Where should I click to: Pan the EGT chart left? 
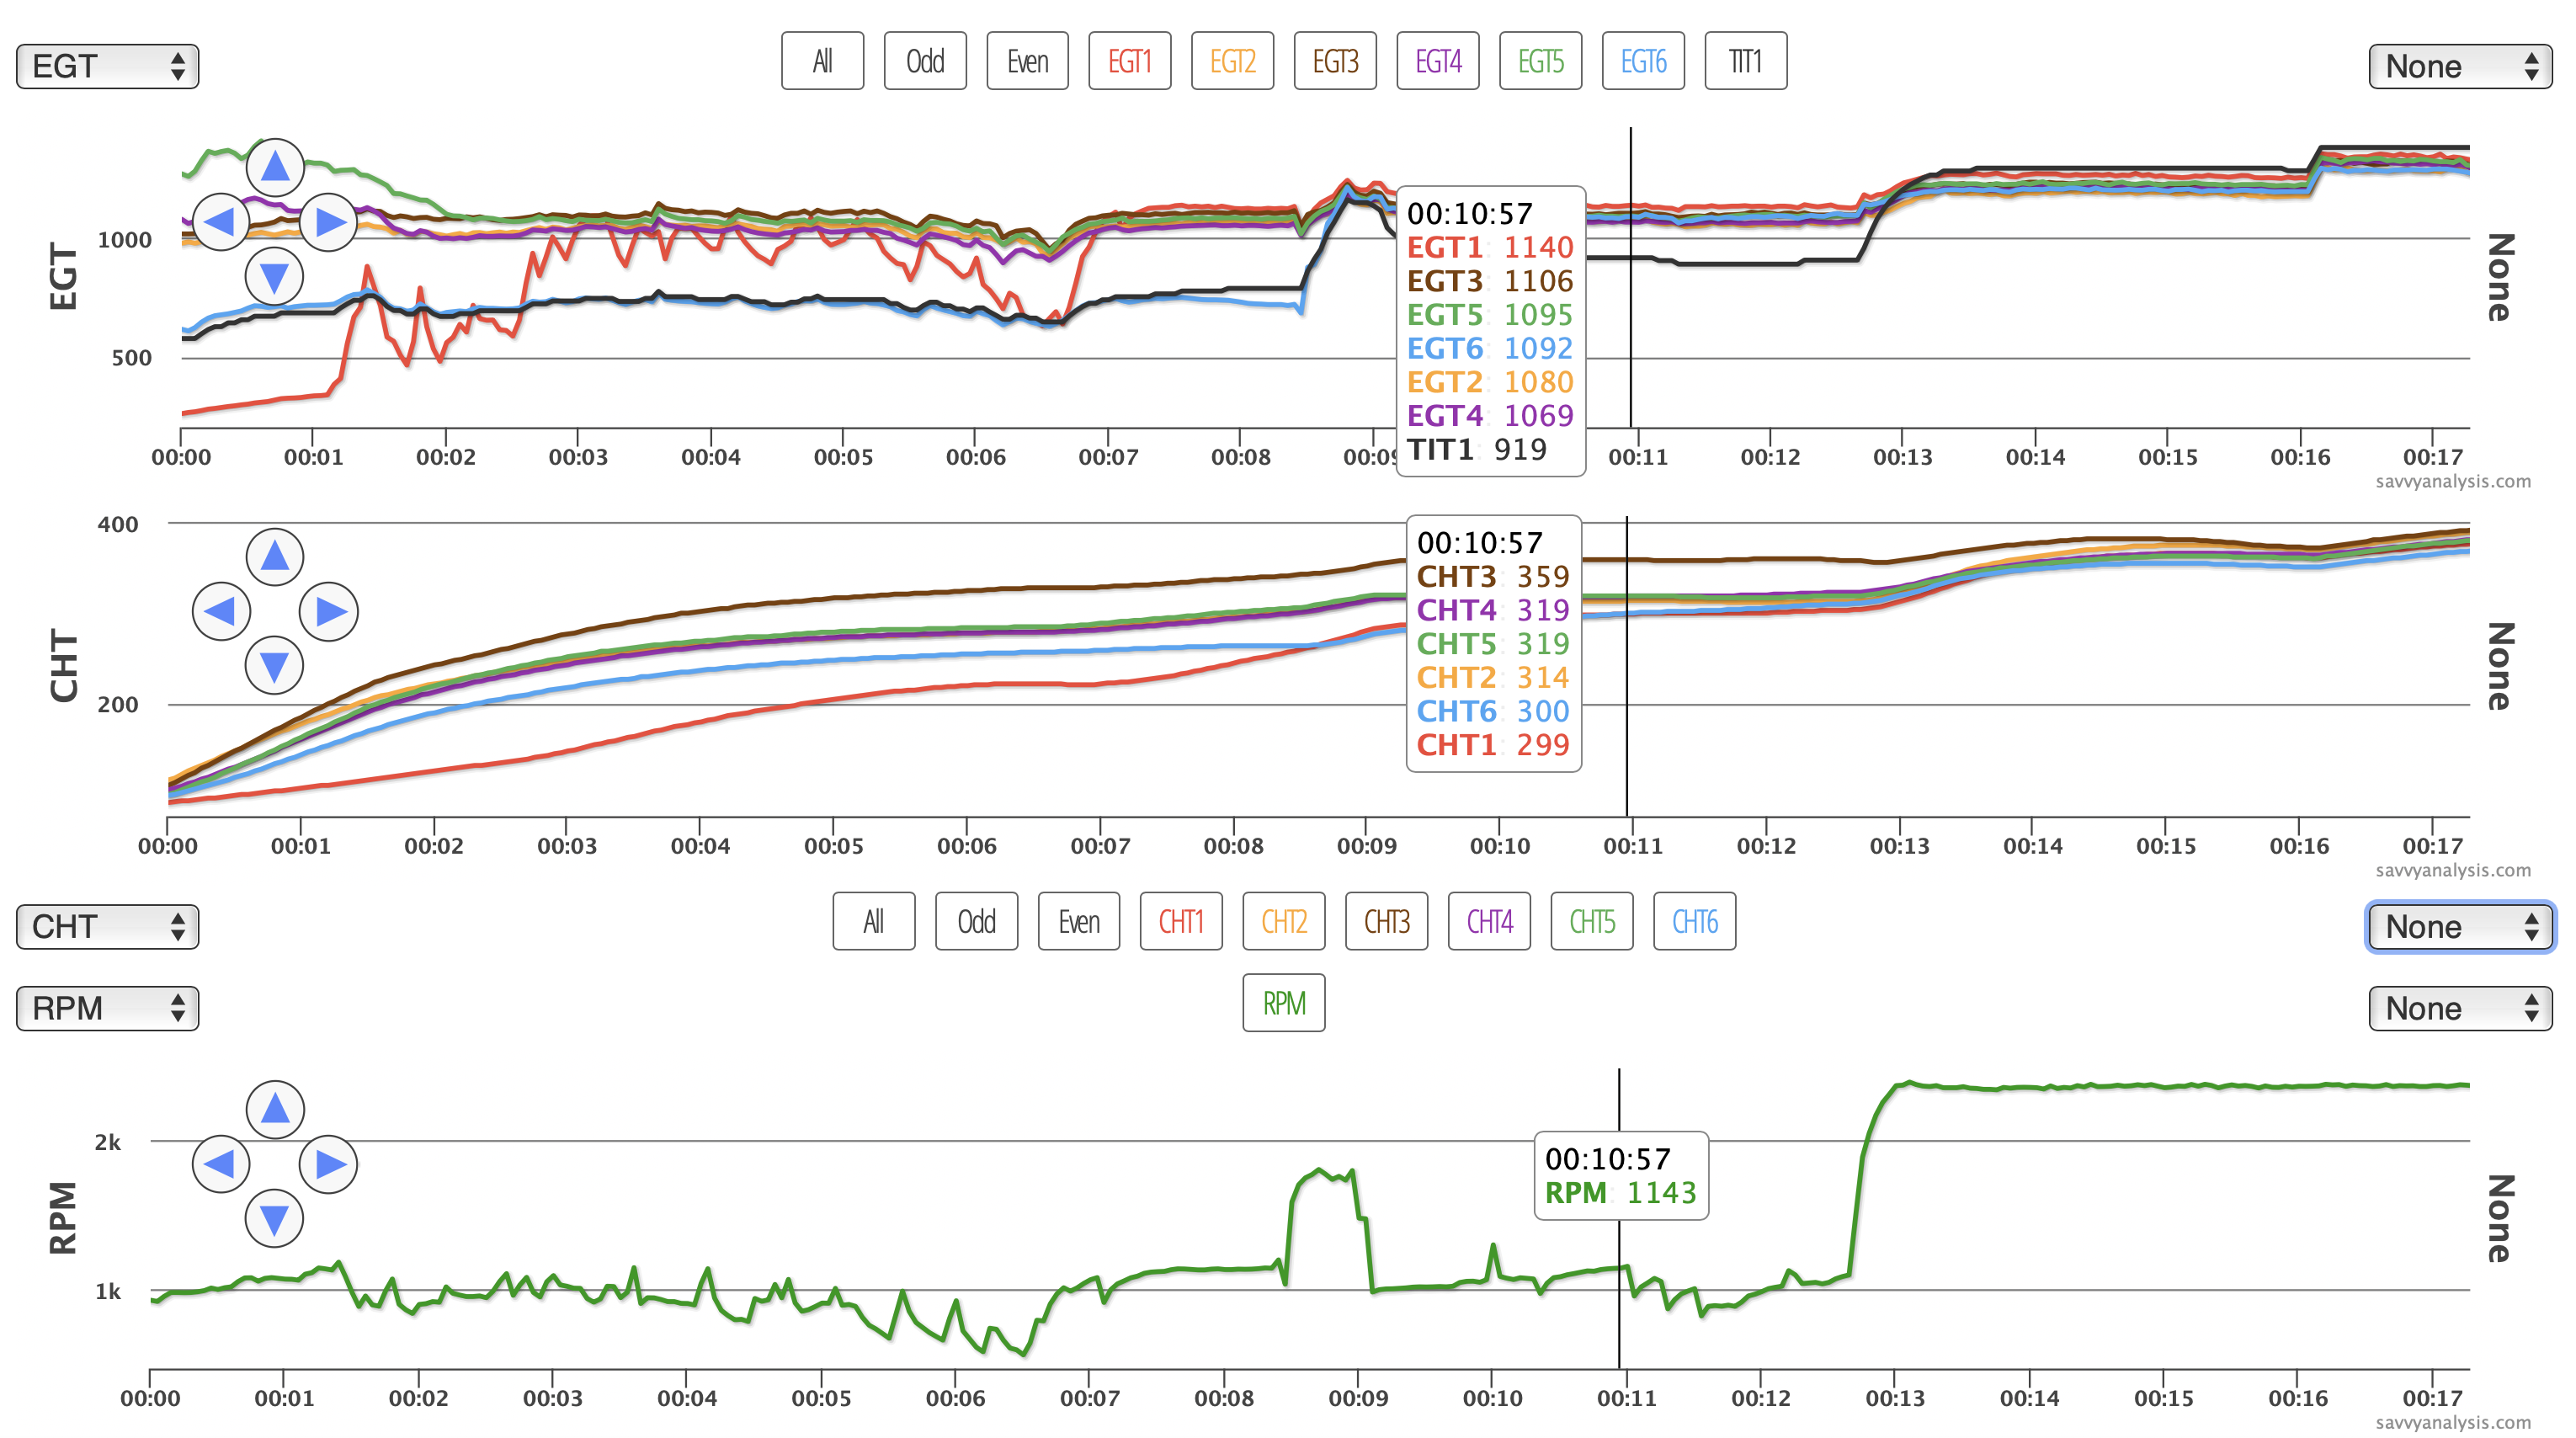click(221, 221)
